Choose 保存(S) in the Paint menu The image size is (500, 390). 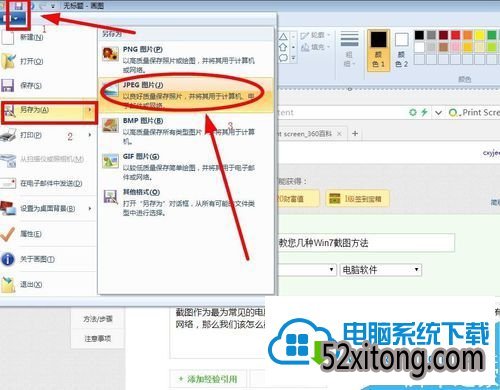(48, 86)
